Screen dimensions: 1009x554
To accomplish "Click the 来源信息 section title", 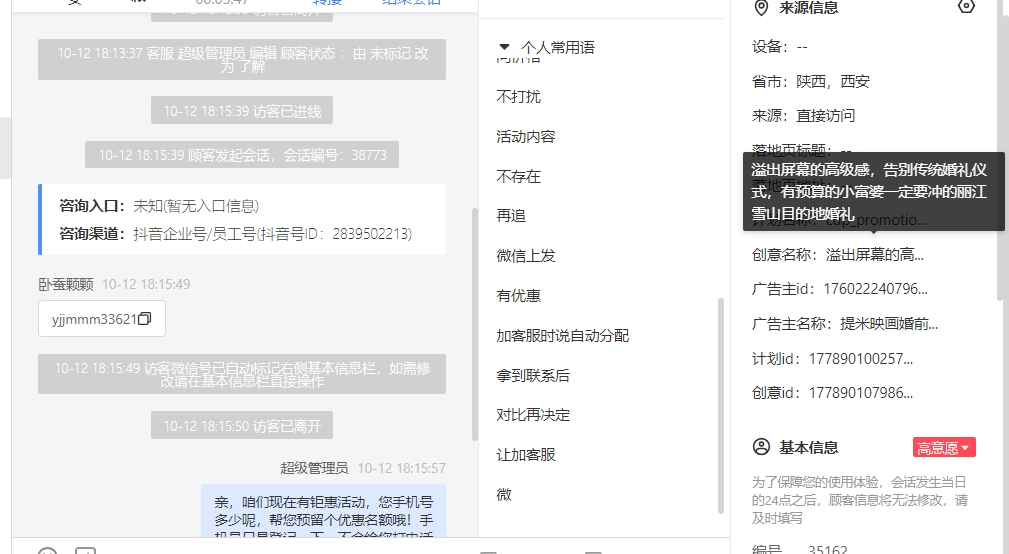I will 808,8.
